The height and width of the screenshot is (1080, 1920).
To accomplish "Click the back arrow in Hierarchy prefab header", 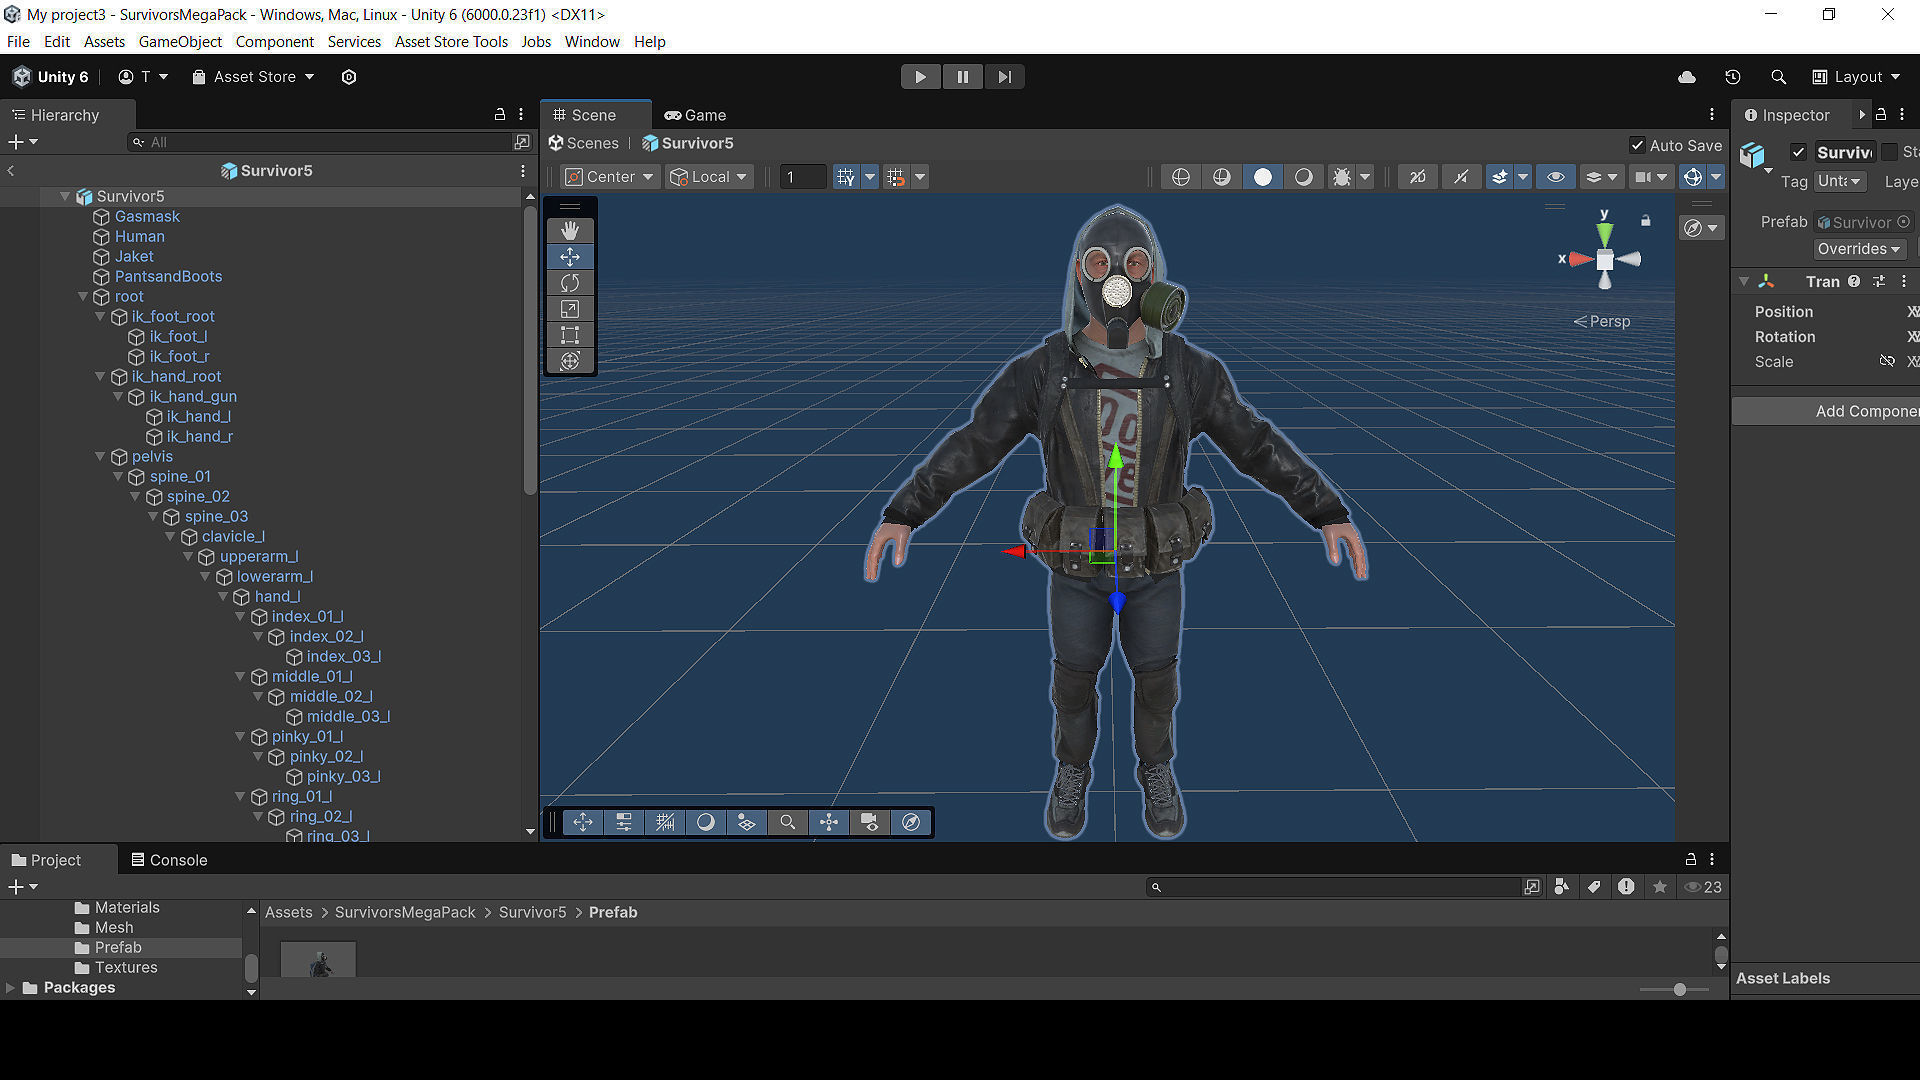I will (x=11, y=171).
